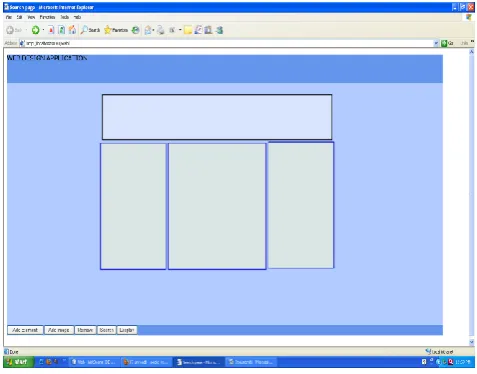Click the first quick launch icon
Viewport: 477px width, 374px height.
[x=42, y=362]
